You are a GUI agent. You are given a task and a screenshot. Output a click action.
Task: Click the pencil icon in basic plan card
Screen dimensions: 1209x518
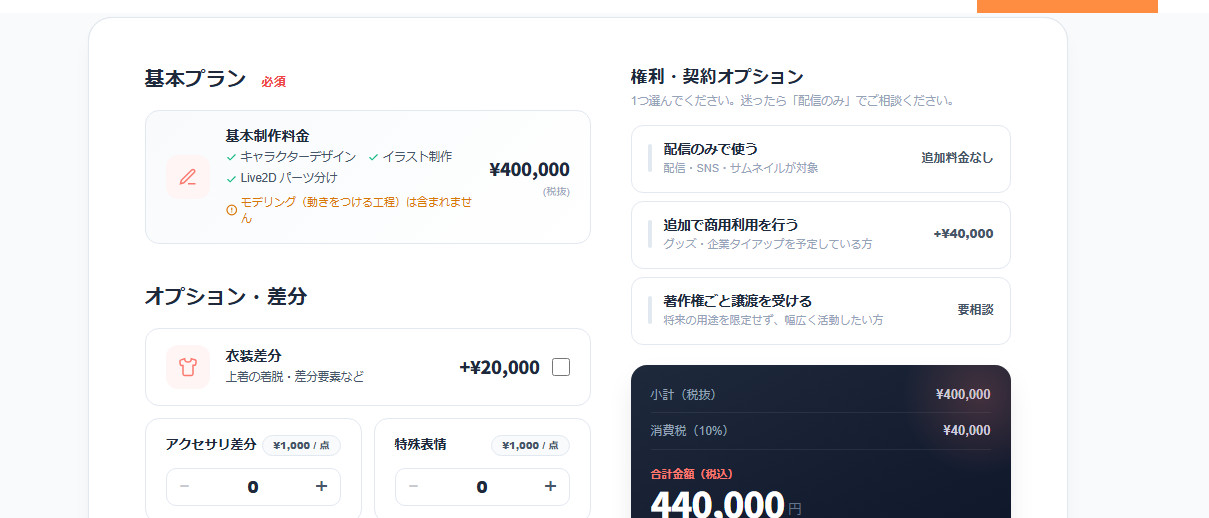[188, 177]
